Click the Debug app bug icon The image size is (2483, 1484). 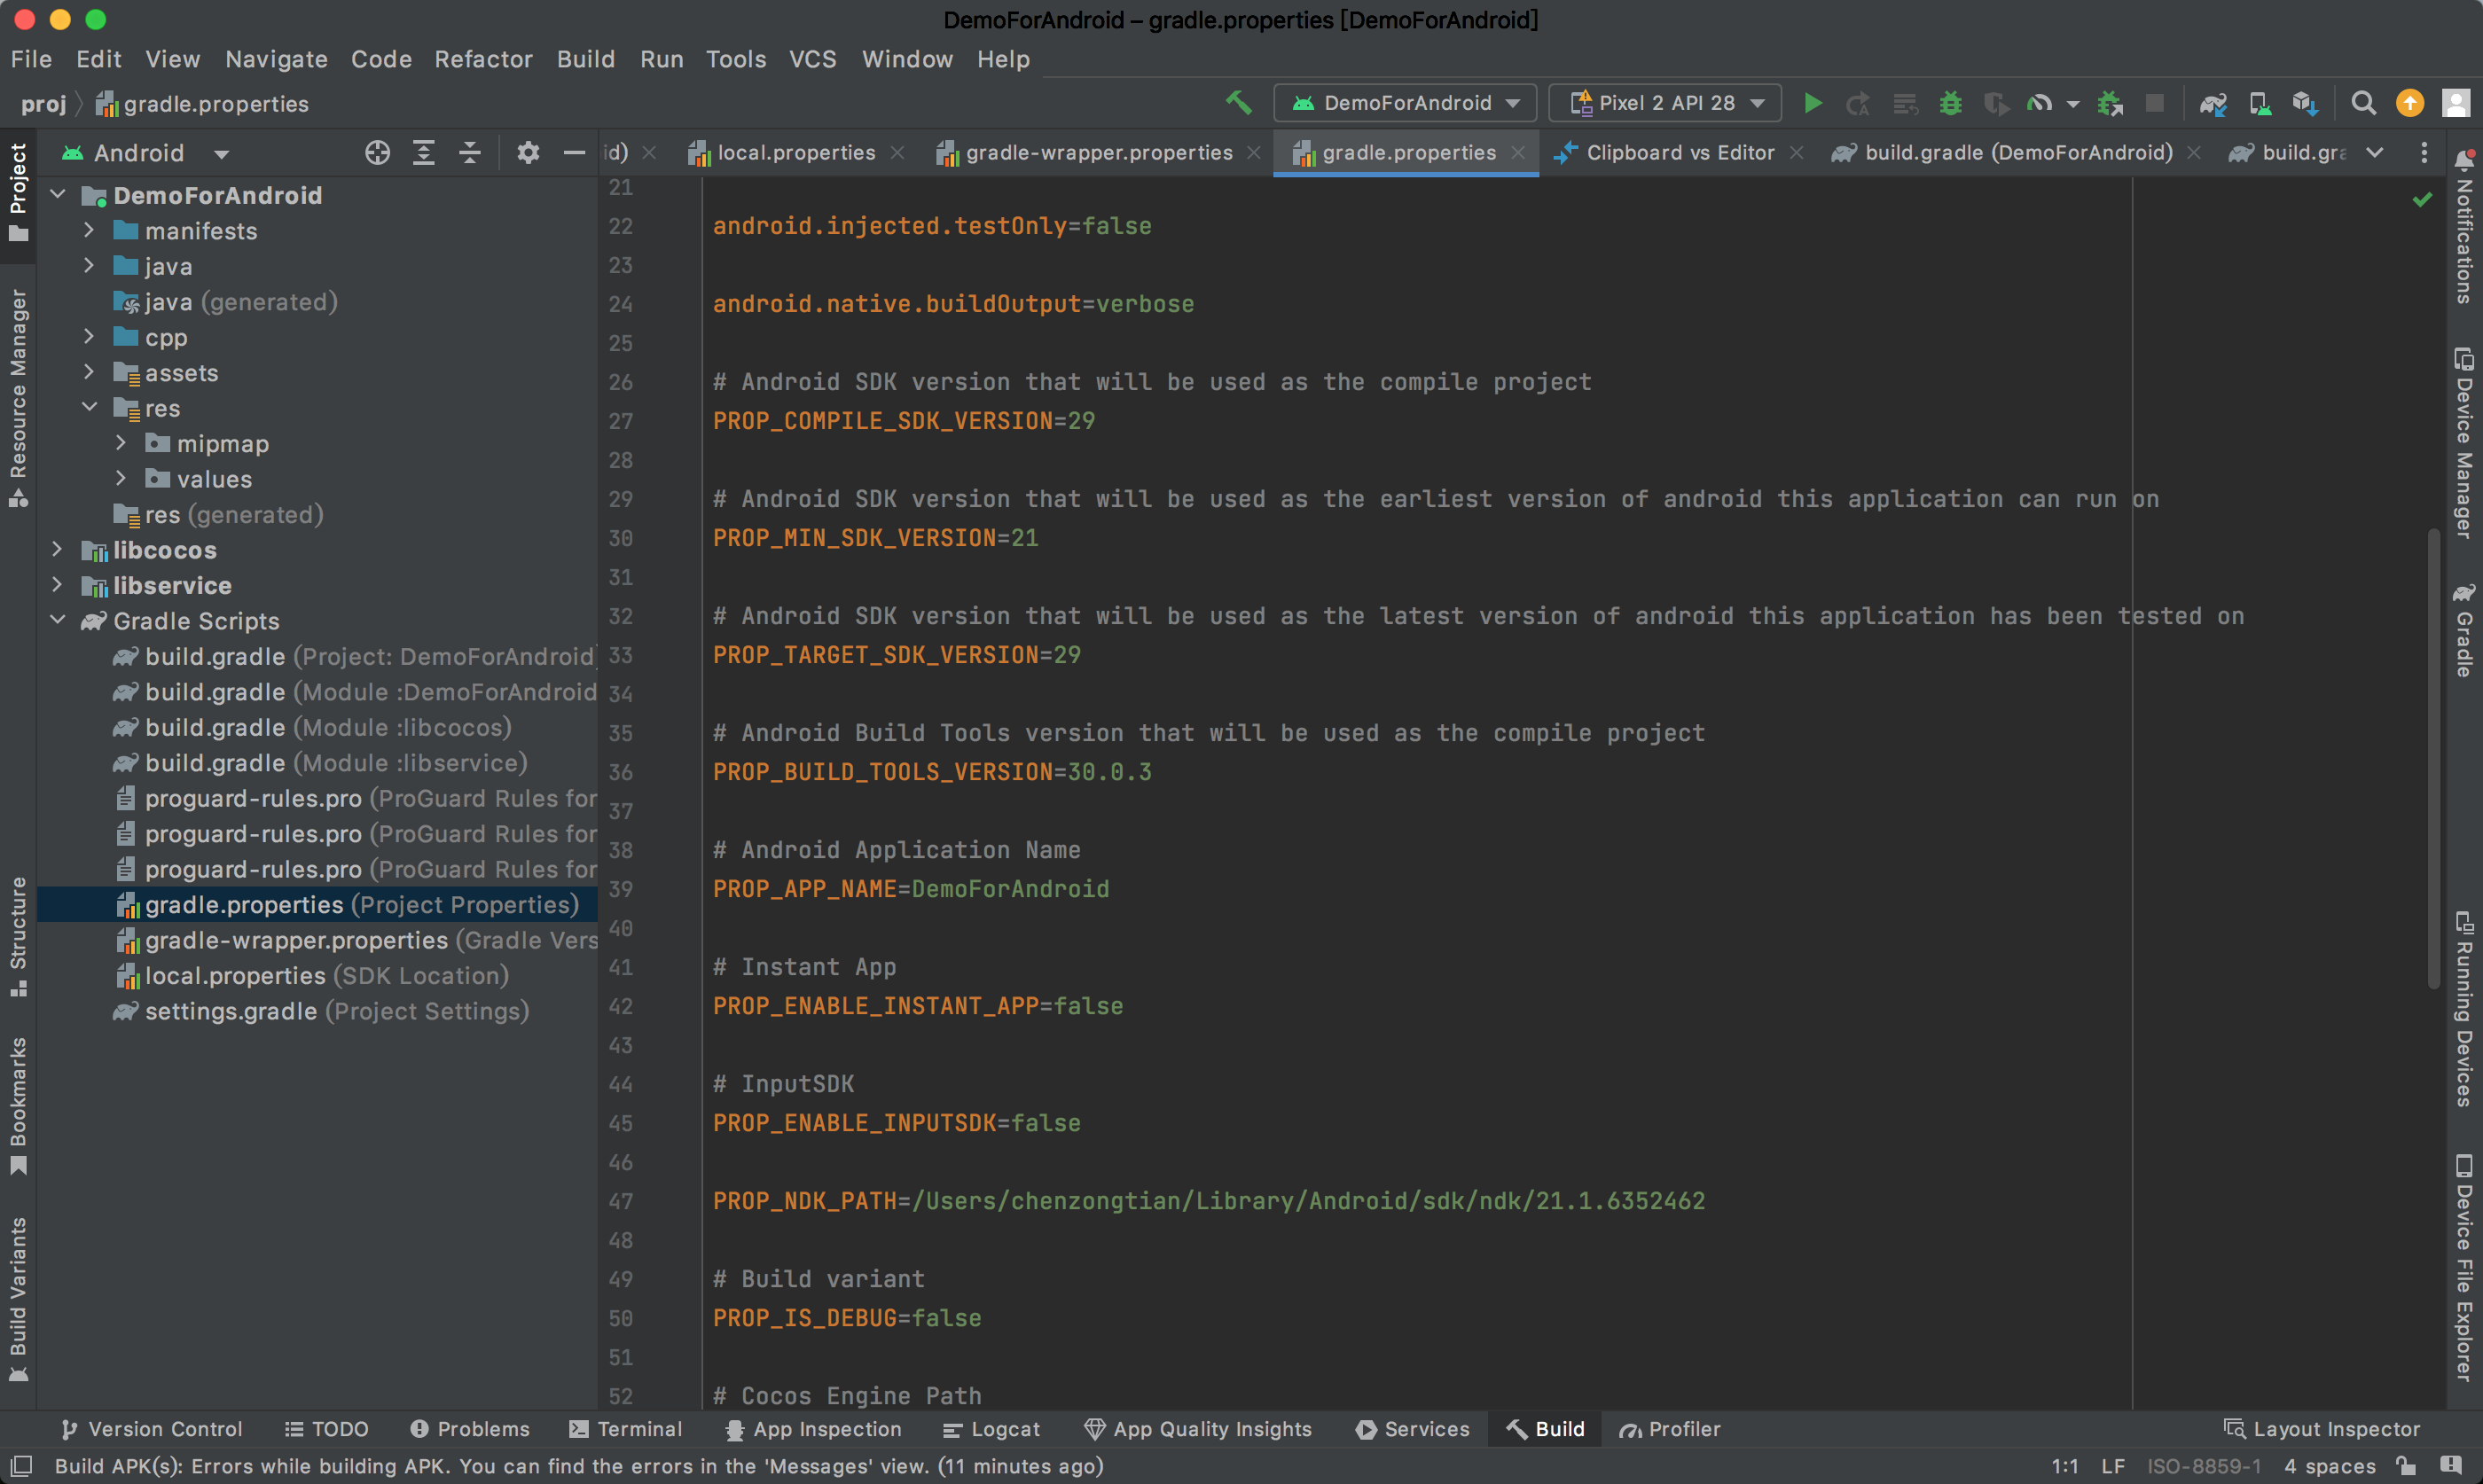[x=1949, y=103]
